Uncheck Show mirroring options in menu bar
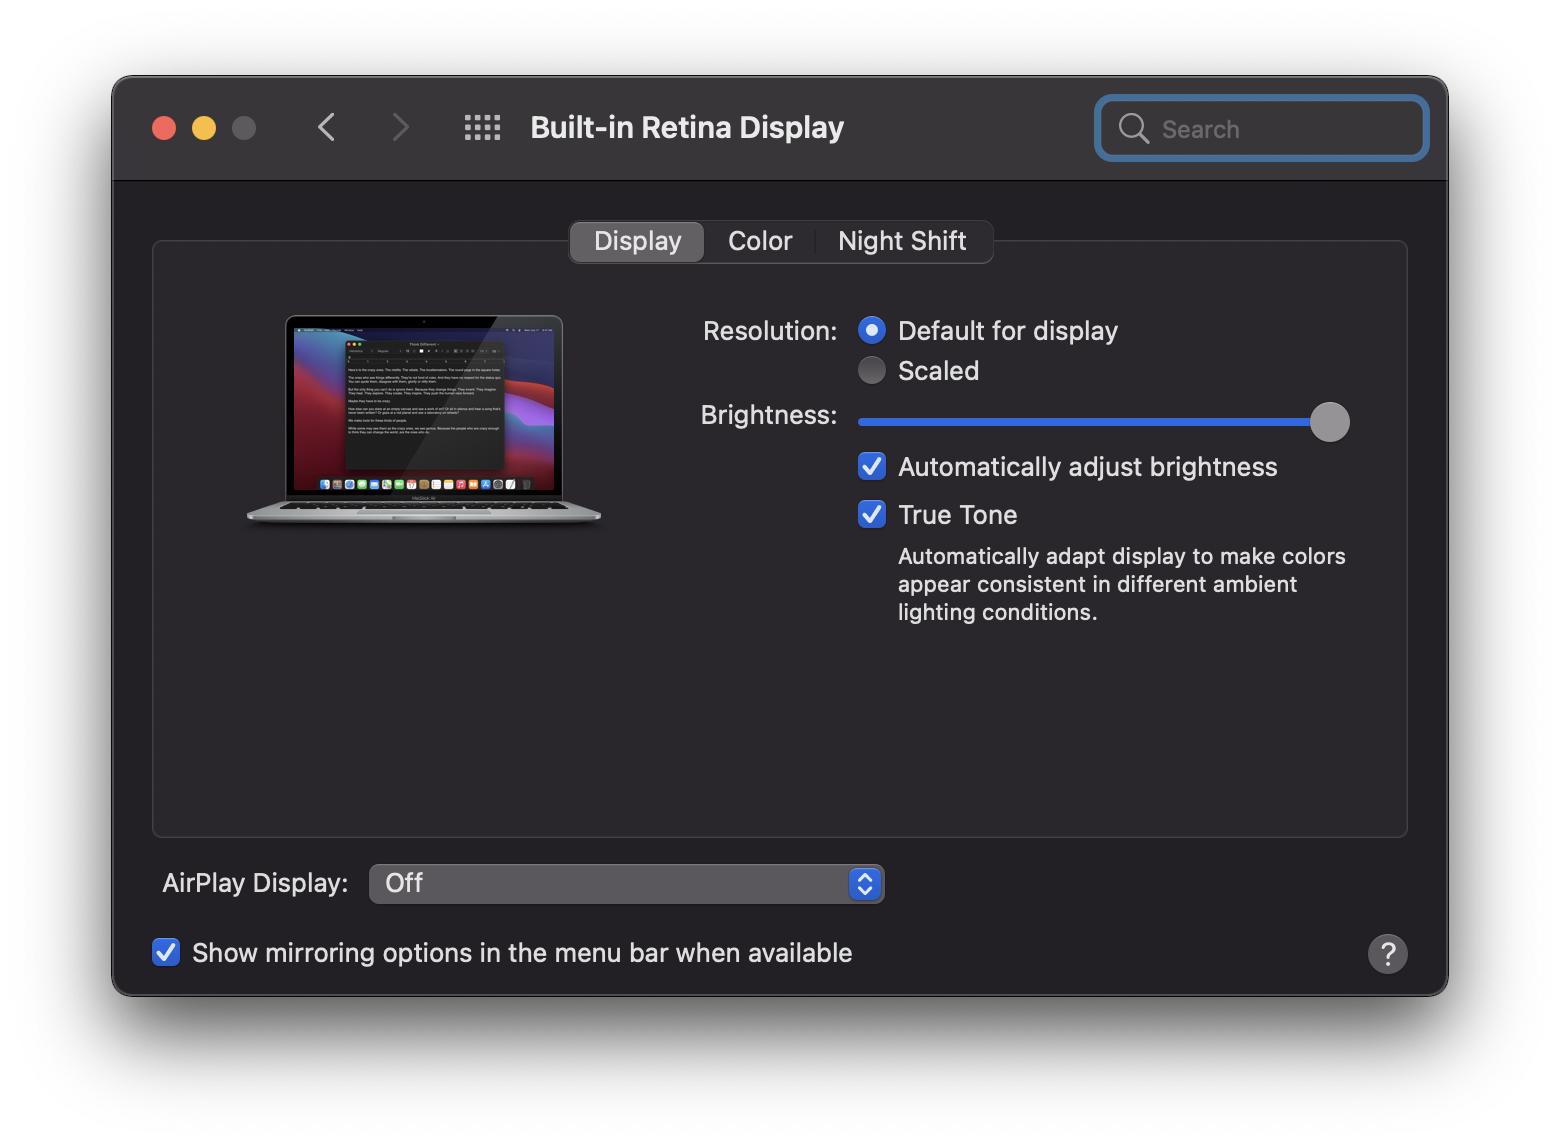The height and width of the screenshot is (1144, 1560). pyautogui.click(x=166, y=953)
